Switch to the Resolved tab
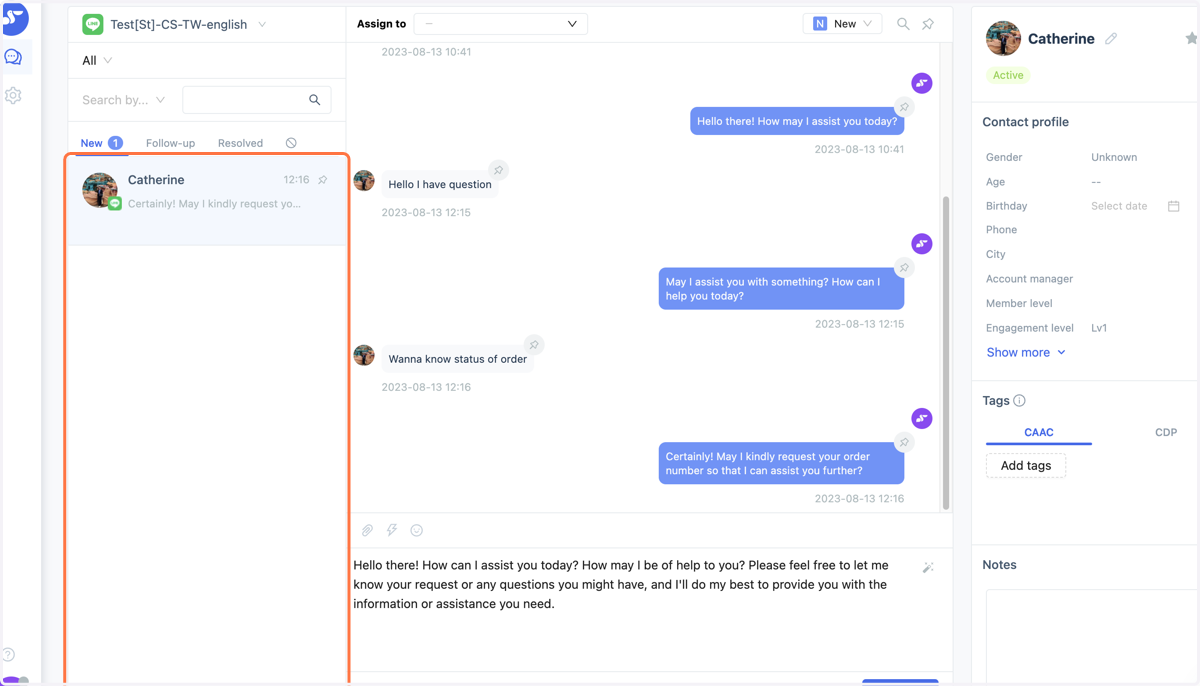This screenshot has width=1200, height=686. (x=240, y=143)
